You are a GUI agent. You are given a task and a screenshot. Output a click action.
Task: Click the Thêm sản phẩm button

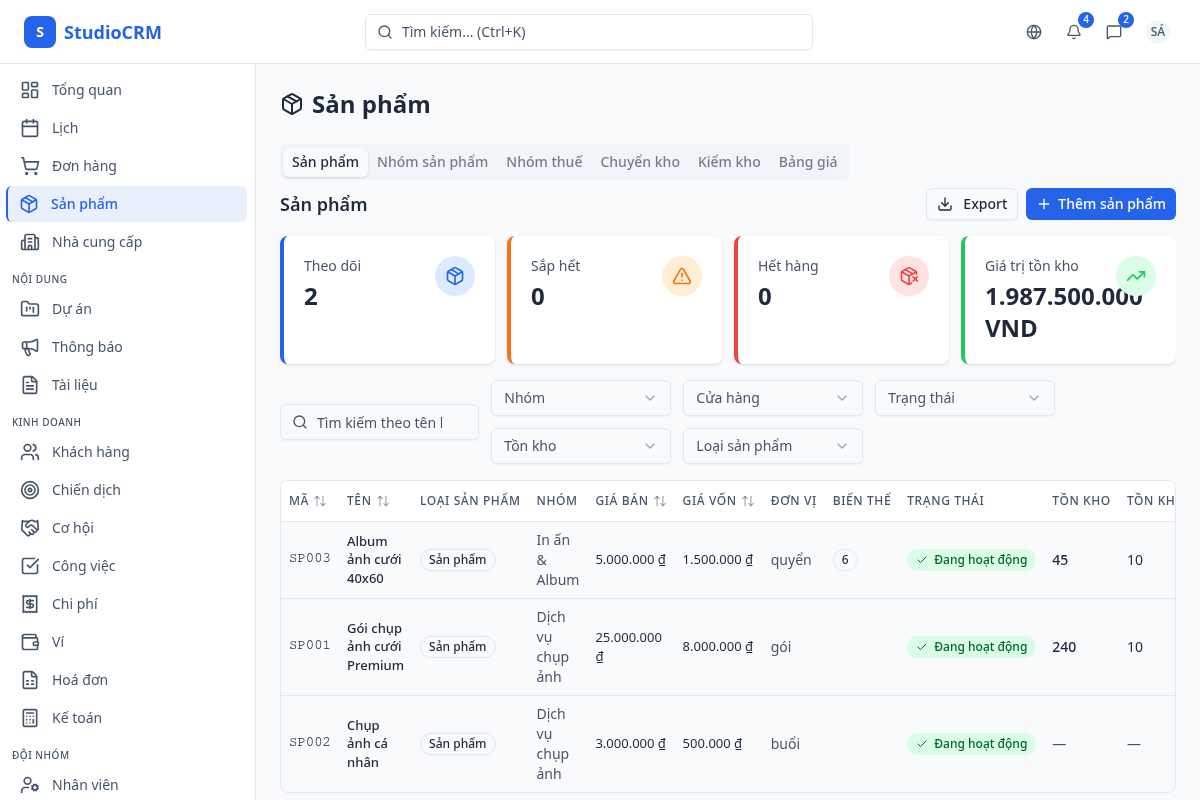tap(1100, 204)
